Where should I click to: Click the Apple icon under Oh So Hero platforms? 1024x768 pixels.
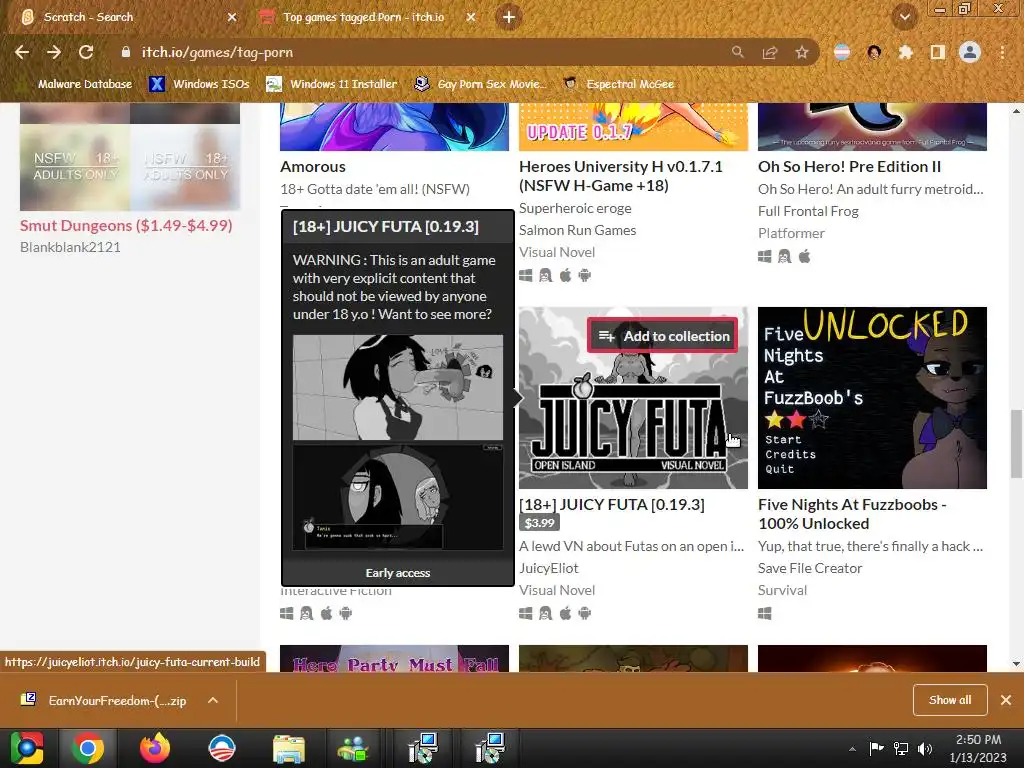coord(805,257)
